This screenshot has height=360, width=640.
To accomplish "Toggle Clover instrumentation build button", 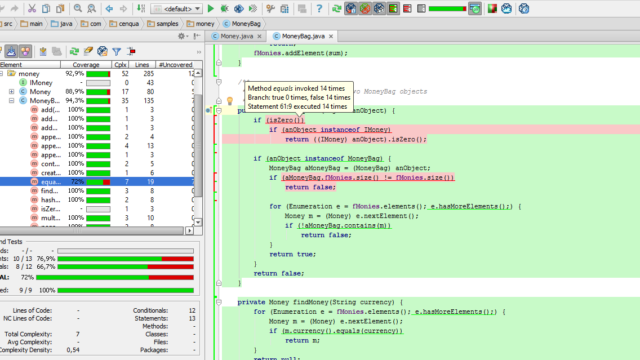I will [351, 9].
